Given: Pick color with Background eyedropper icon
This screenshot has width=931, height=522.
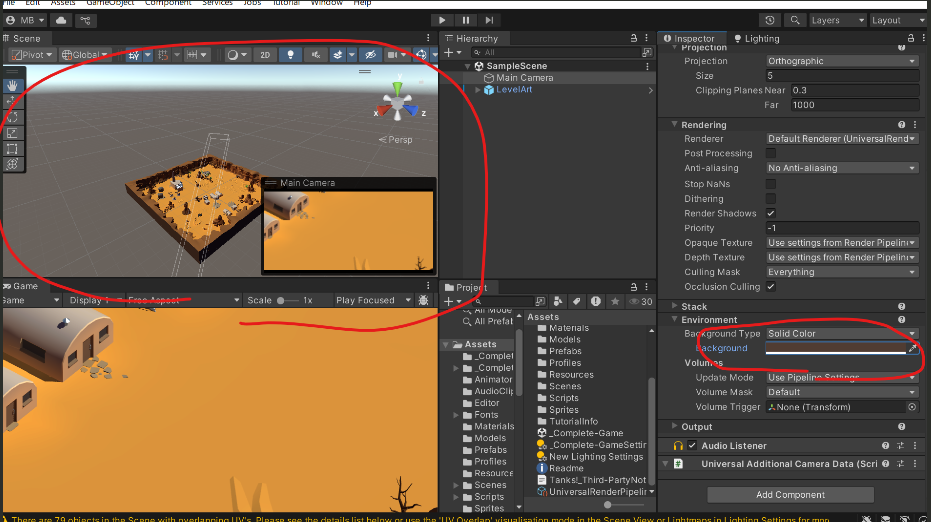Looking at the screenshot, I should point(913,349).
